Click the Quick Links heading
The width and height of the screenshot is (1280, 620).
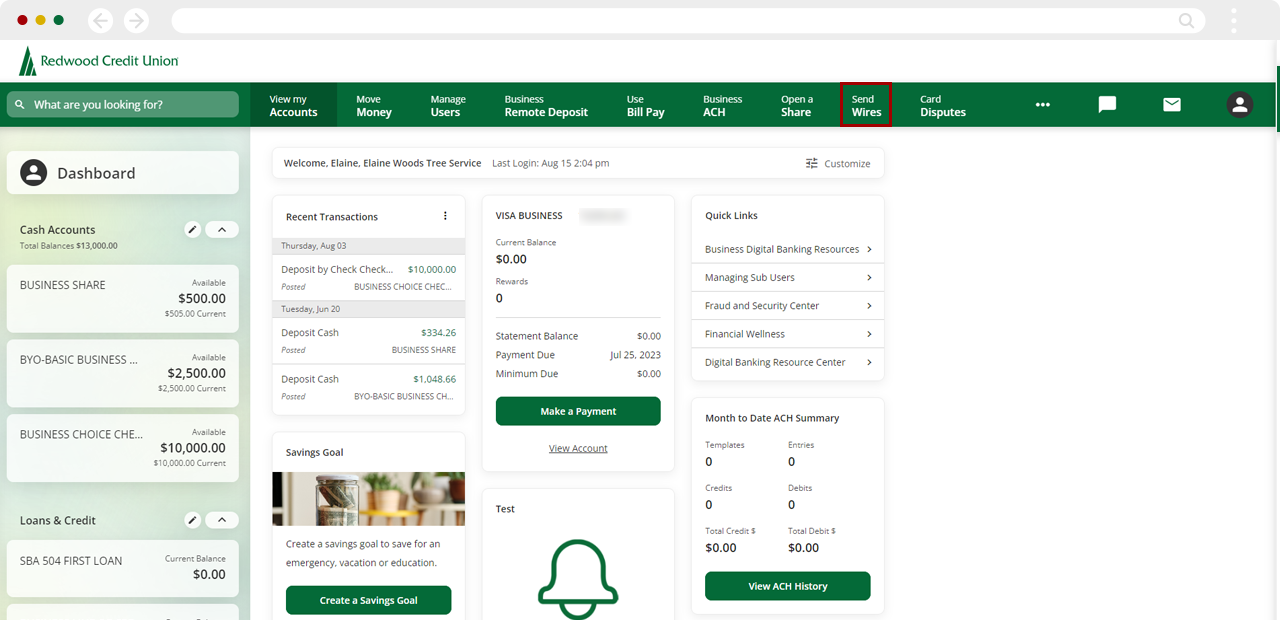(x=731, y=215)
